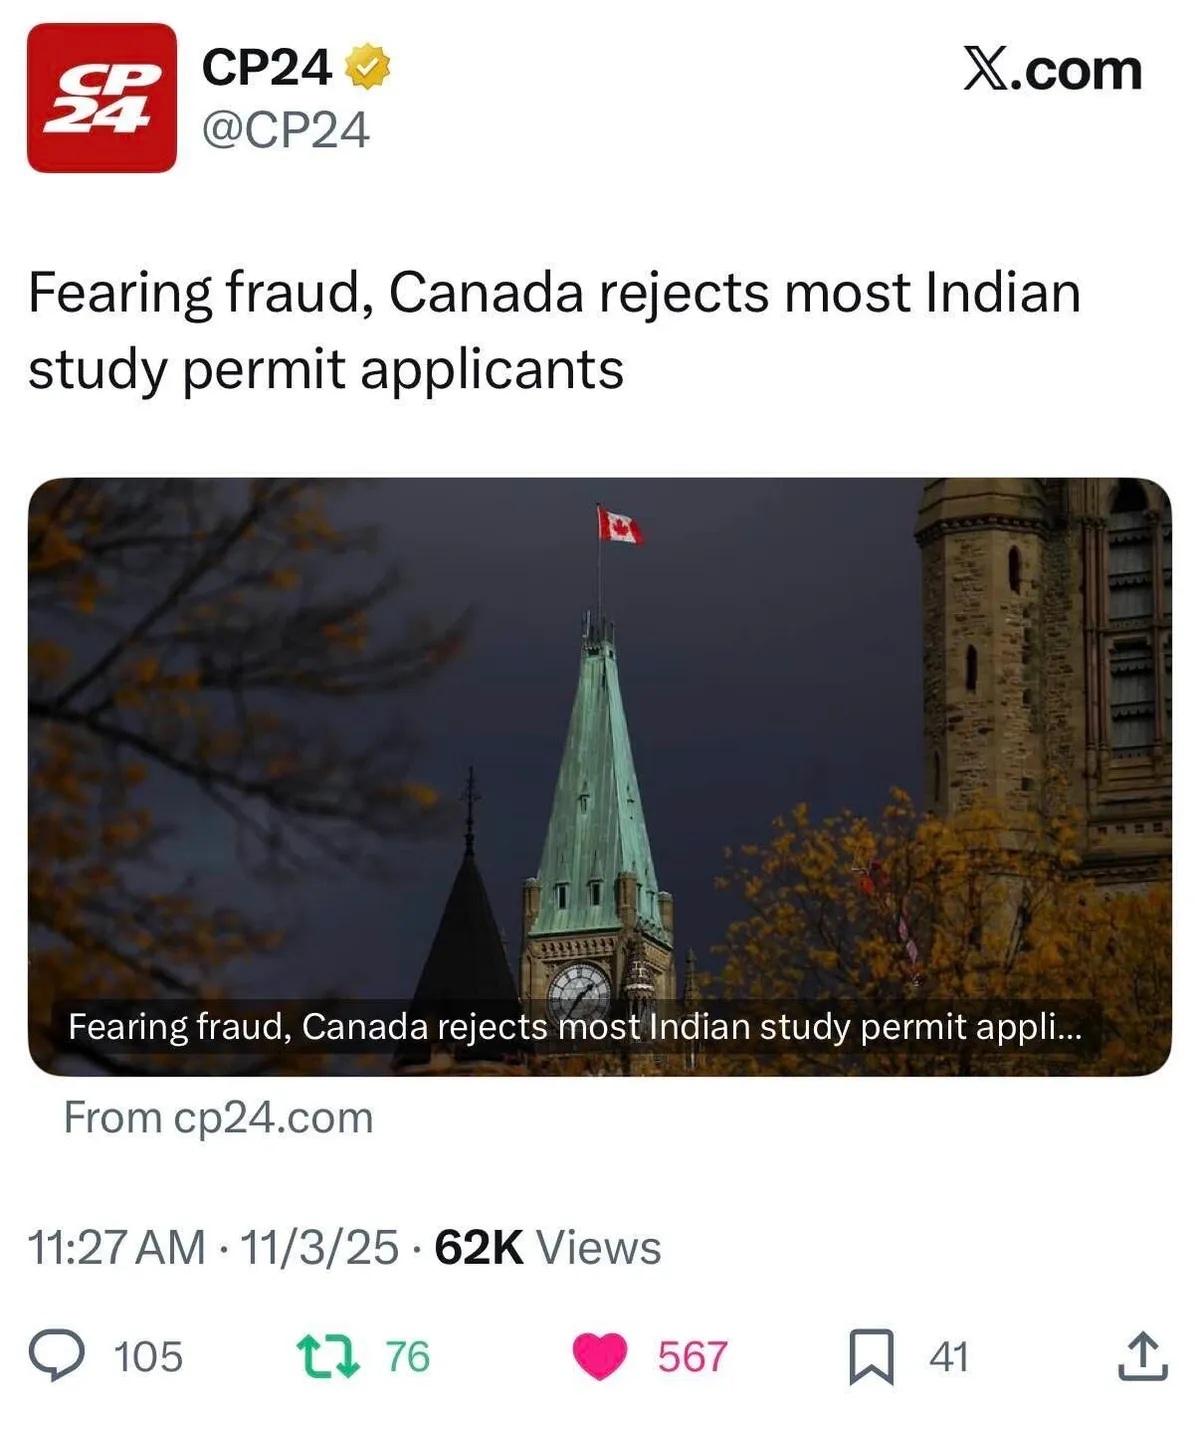Click the 41 bookmarks count
1200x1431 pixels.
[948, 1357]
